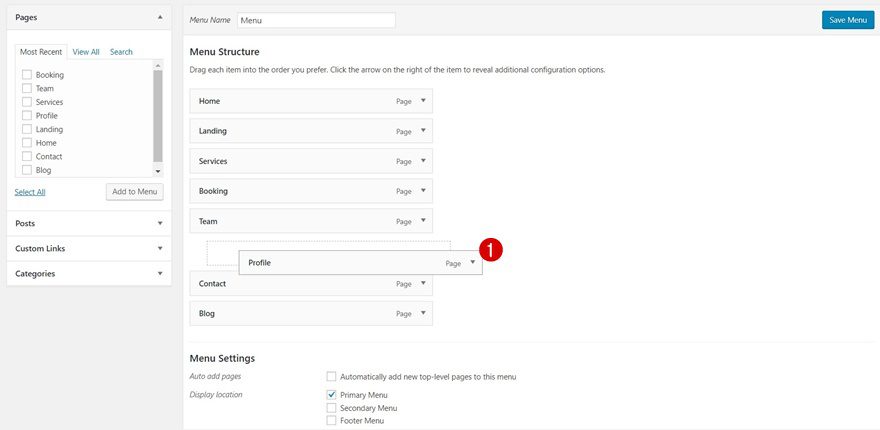880x430 pixels.
Task: Switch to the View All tab
Action: 86,52
